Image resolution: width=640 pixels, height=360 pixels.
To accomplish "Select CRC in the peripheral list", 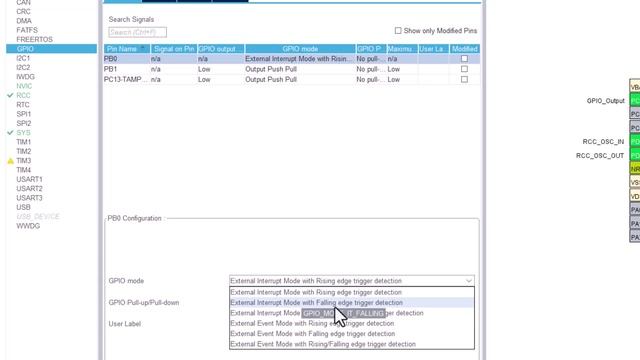I will click(x=23, y=11).
